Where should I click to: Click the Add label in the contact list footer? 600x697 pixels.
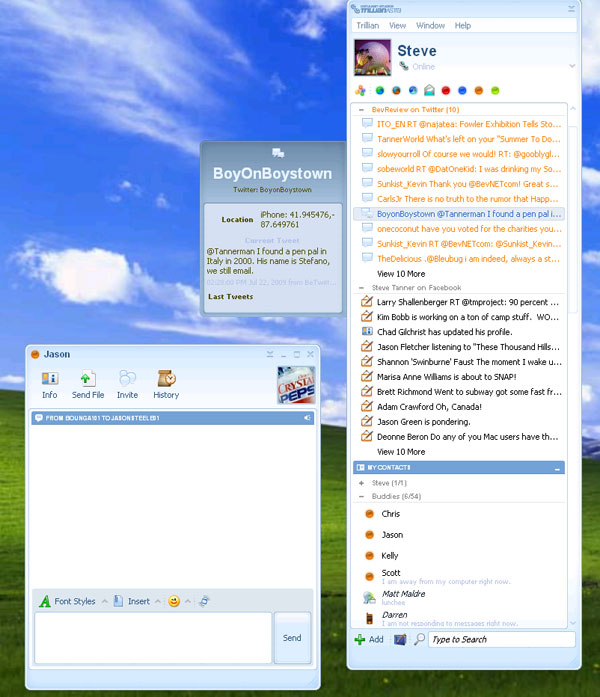(376, 640)
